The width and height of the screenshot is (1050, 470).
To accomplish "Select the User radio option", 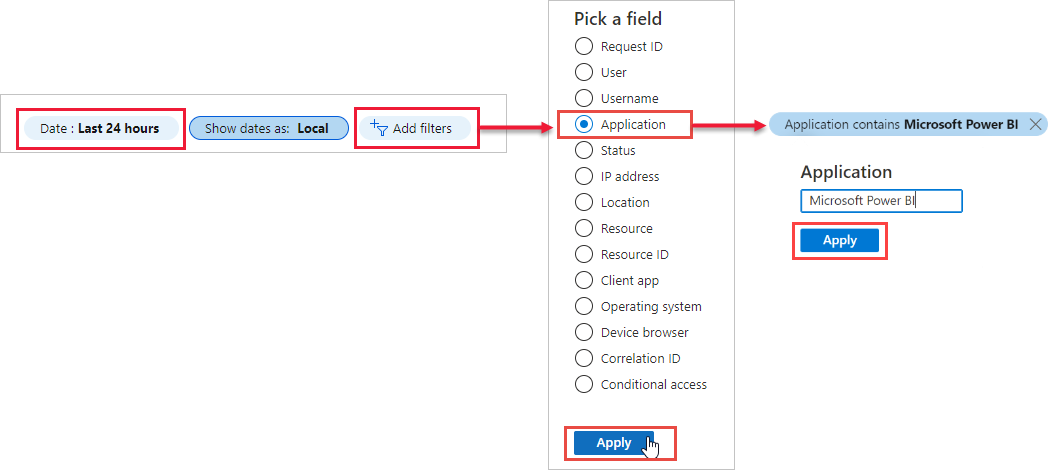I will click(584, 72).
